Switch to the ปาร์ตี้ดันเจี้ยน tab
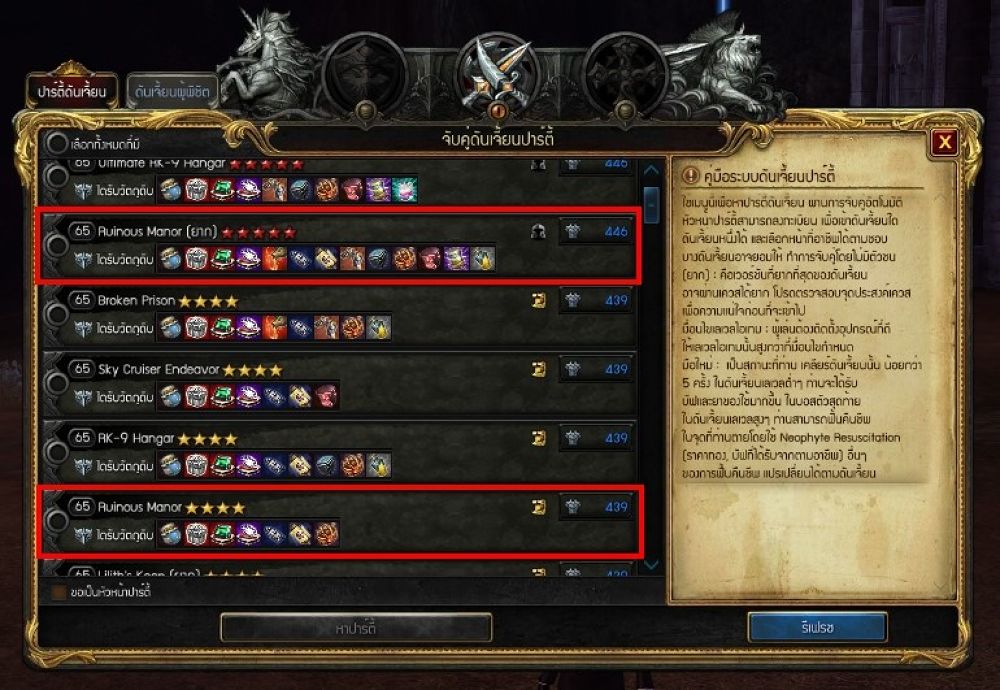 71,91
